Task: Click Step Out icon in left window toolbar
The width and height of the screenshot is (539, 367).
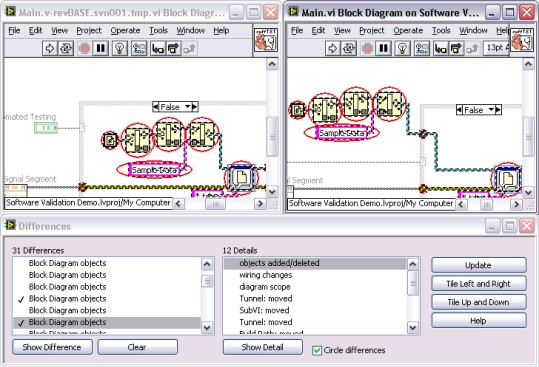Action: coord(189,48)
